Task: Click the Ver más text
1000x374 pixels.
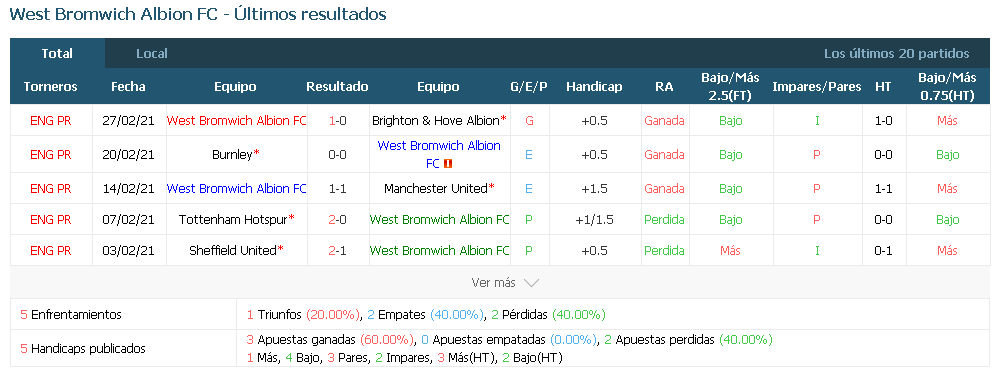Action: 494,283
